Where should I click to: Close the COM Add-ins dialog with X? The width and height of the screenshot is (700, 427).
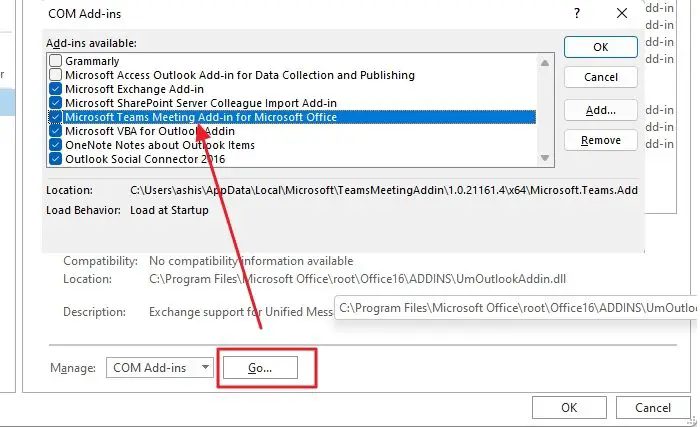622,13
